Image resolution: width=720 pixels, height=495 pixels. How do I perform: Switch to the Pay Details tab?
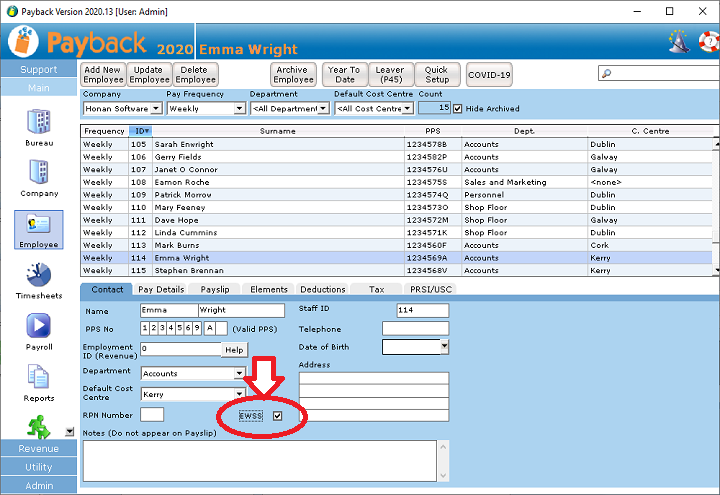tap(161, 289)
